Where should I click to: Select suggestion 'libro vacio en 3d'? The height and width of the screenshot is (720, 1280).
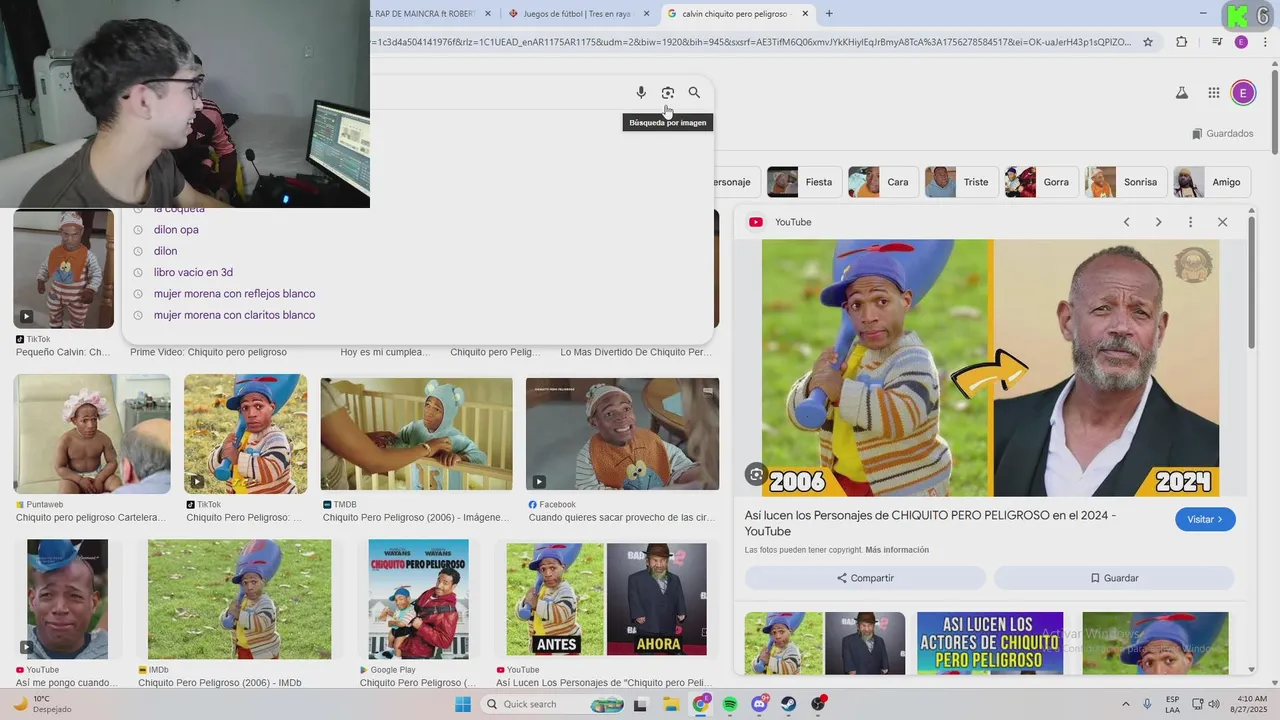[x=193, y=272]
